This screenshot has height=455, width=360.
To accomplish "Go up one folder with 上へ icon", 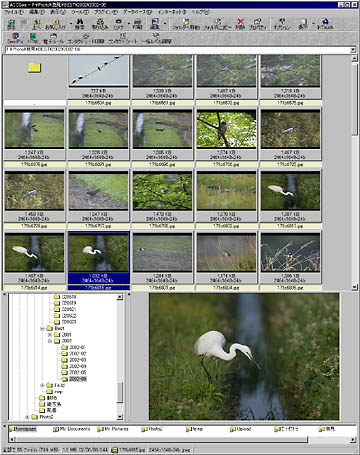I will 36,24.
